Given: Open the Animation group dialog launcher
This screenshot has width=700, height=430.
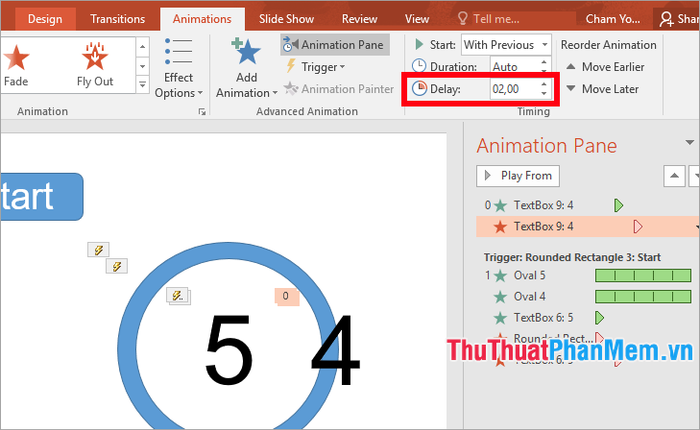Looking at the screenshot, I should [x=202, y=112].
